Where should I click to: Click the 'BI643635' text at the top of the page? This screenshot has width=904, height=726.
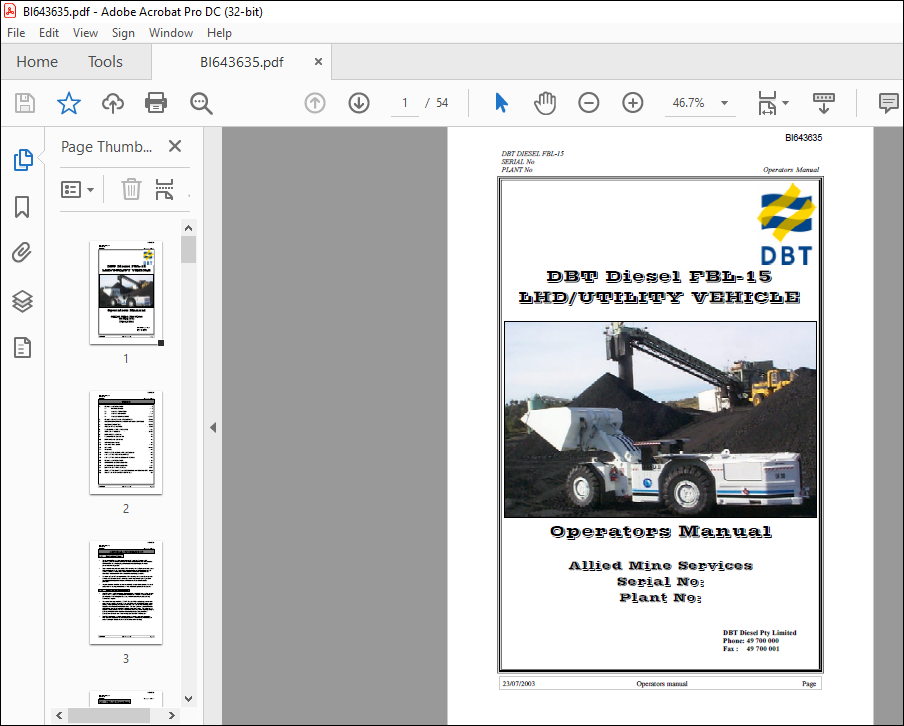click(x=803, y=137)
